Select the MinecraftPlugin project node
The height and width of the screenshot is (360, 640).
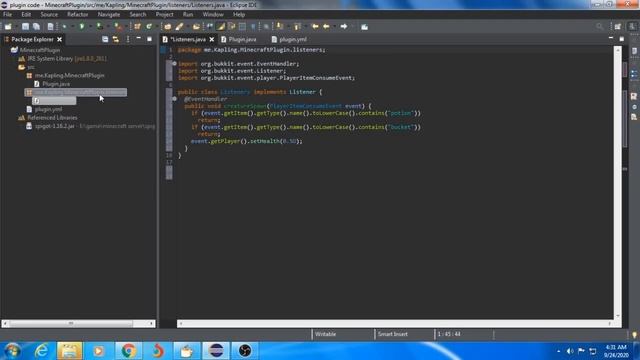click(40, 50)
